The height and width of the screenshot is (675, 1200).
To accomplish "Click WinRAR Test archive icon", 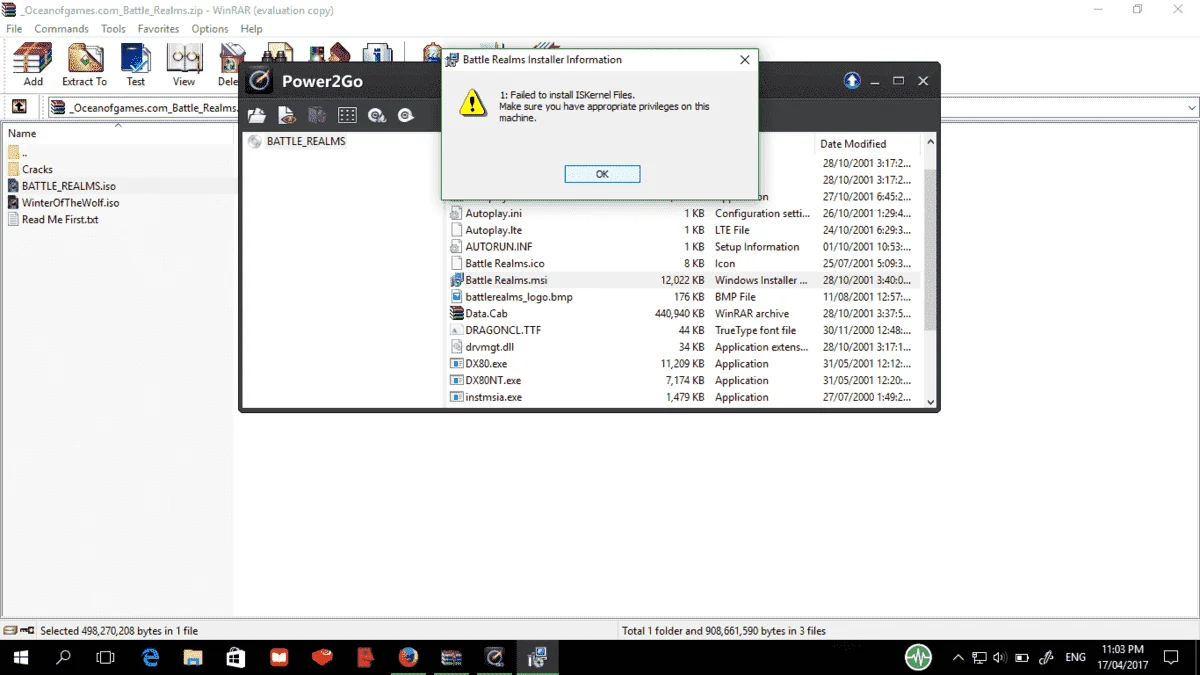I will pyautogui.click(x=135, y=66).
